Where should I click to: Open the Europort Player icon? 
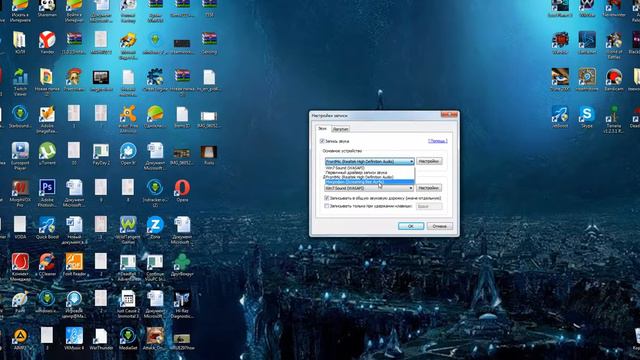pos(20,151)
